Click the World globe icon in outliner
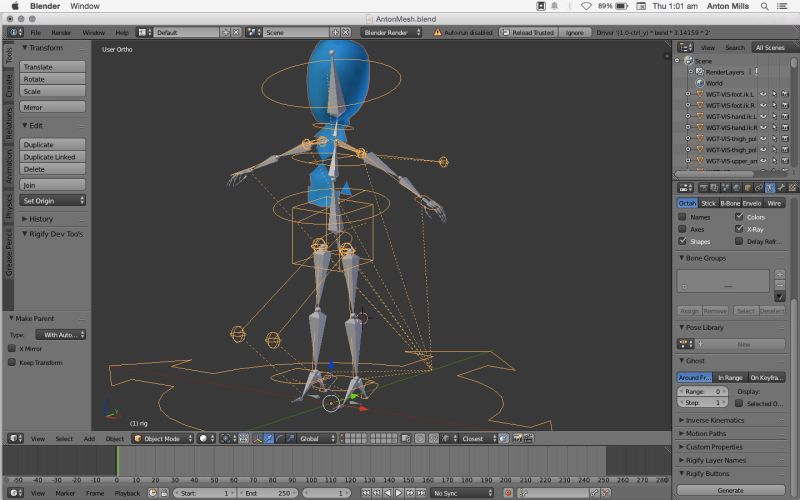Image resolution: width=800 pixels, height=500 pixels. coord(700,83)
